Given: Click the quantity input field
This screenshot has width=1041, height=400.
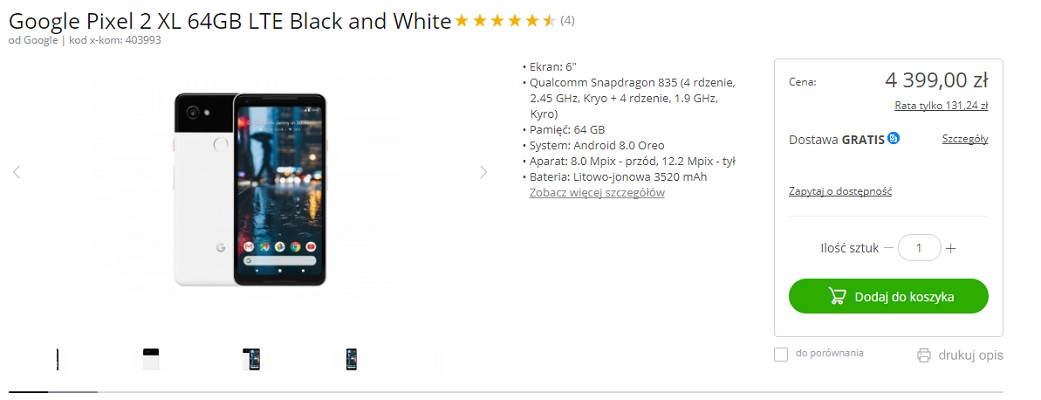Looking at the screenshot, I should [x=920, y=248].
